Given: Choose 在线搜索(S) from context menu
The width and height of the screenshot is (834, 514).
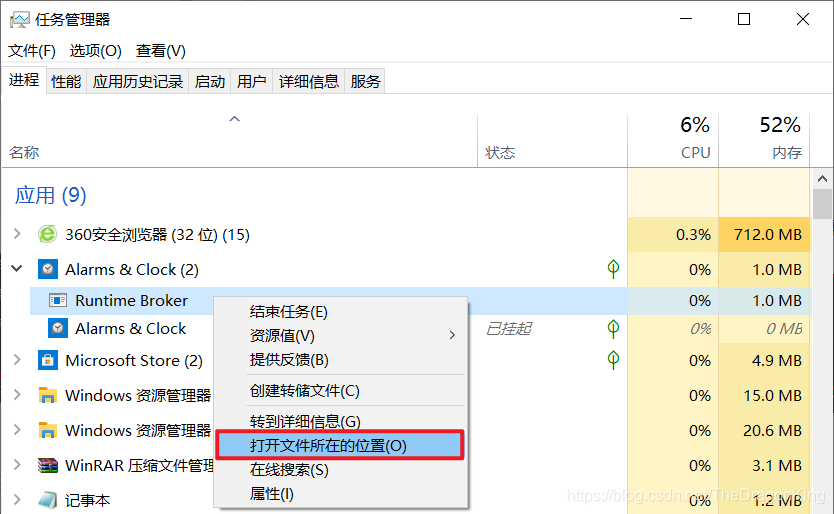Looking at the screenshot, I should [x=341, y=470].
